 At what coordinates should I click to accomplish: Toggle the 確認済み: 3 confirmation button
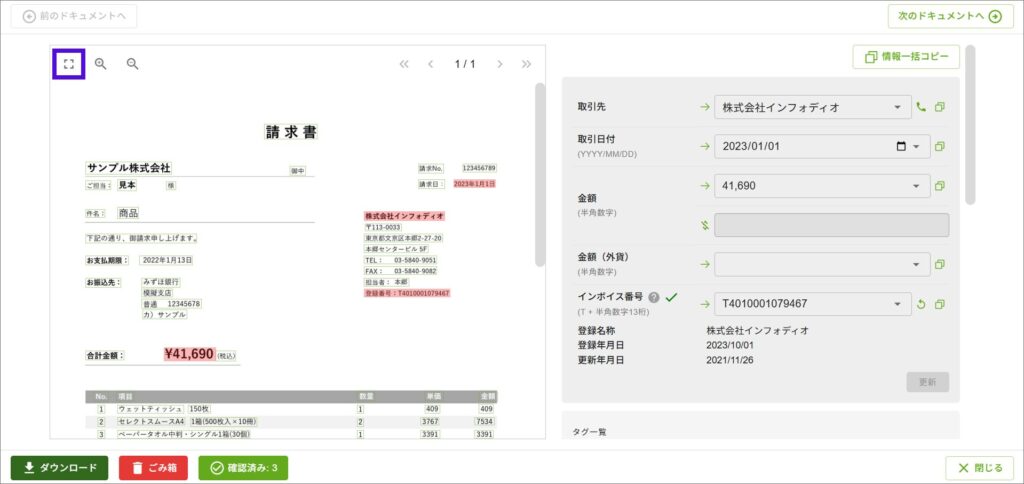pyautogui.click(x=244, y=468)
